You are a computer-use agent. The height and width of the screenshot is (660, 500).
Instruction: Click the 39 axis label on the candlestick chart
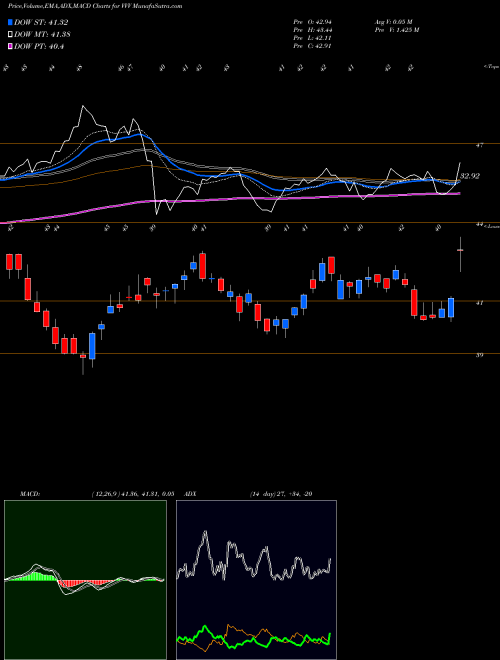point(479,355)
